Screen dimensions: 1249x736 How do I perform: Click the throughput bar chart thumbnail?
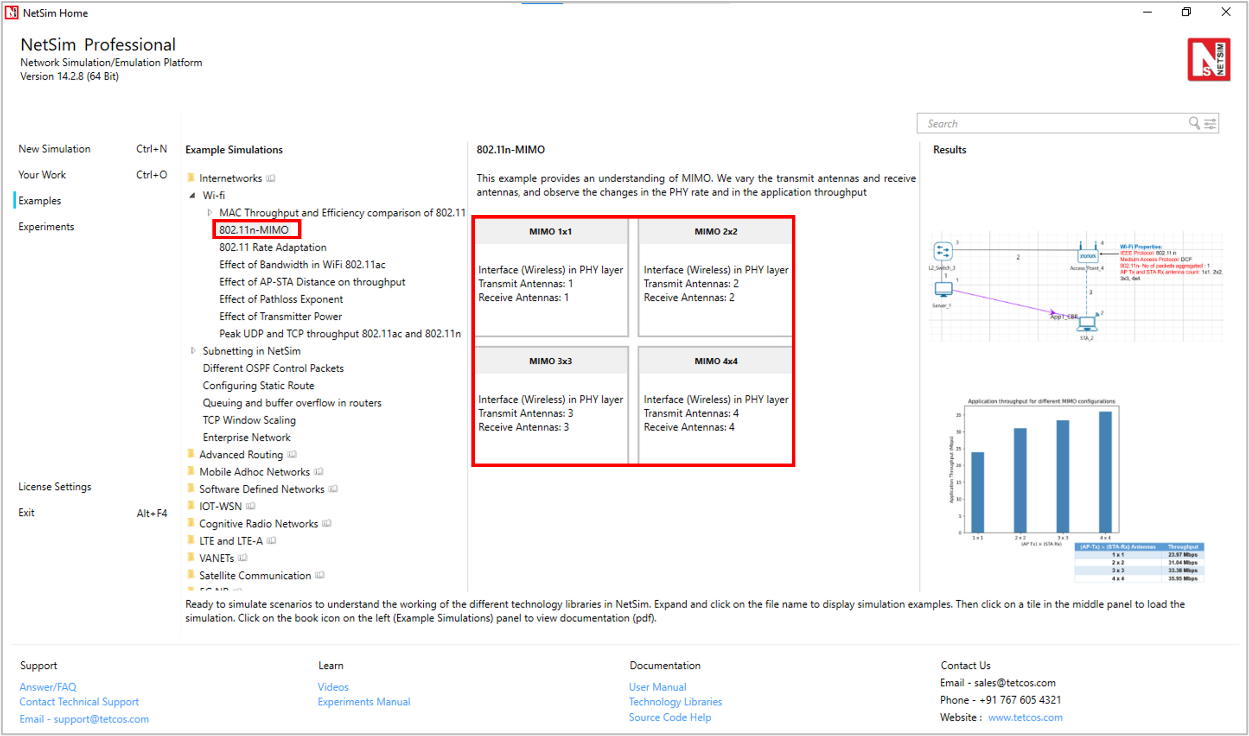pos(1042,470)
